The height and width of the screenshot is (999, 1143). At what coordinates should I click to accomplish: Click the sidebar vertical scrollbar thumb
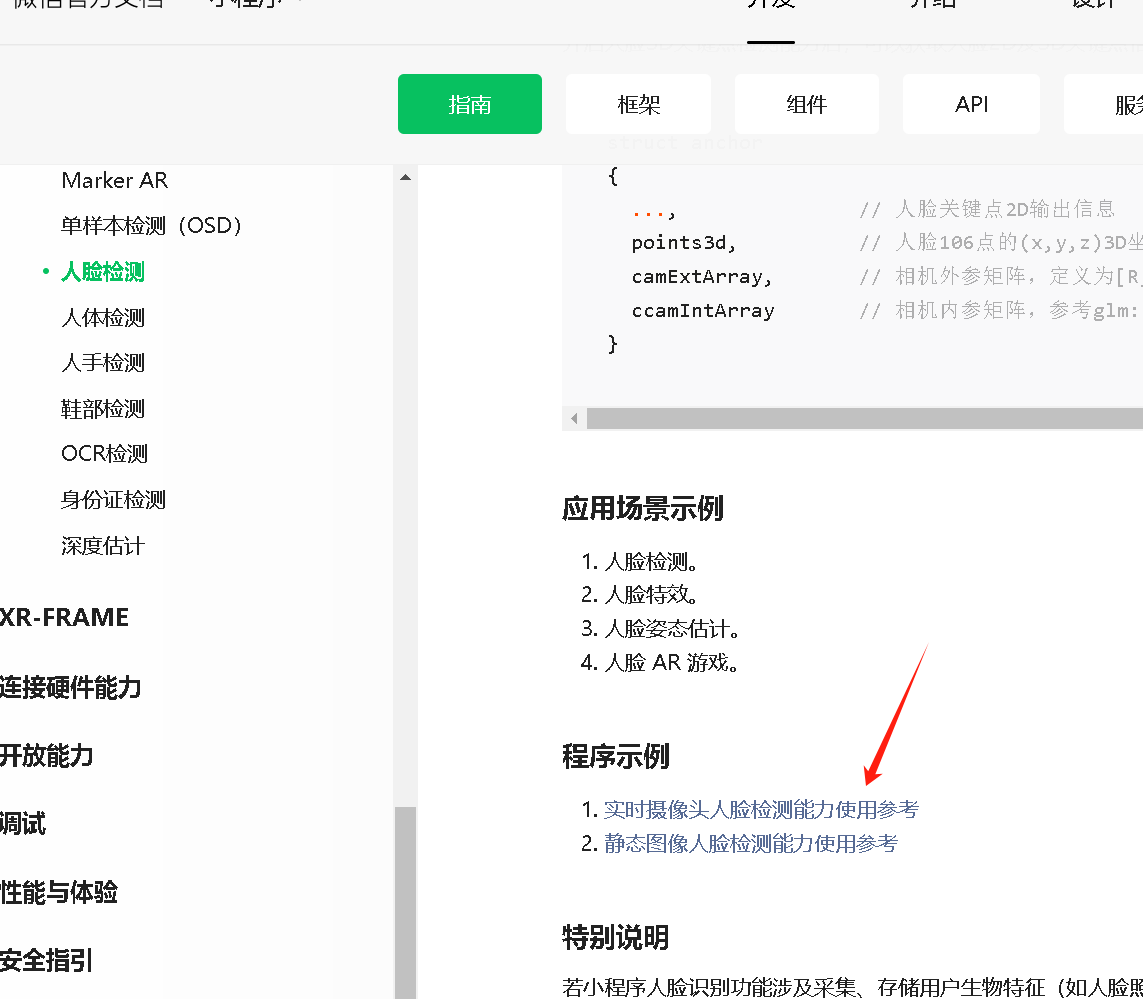point(405,903)
